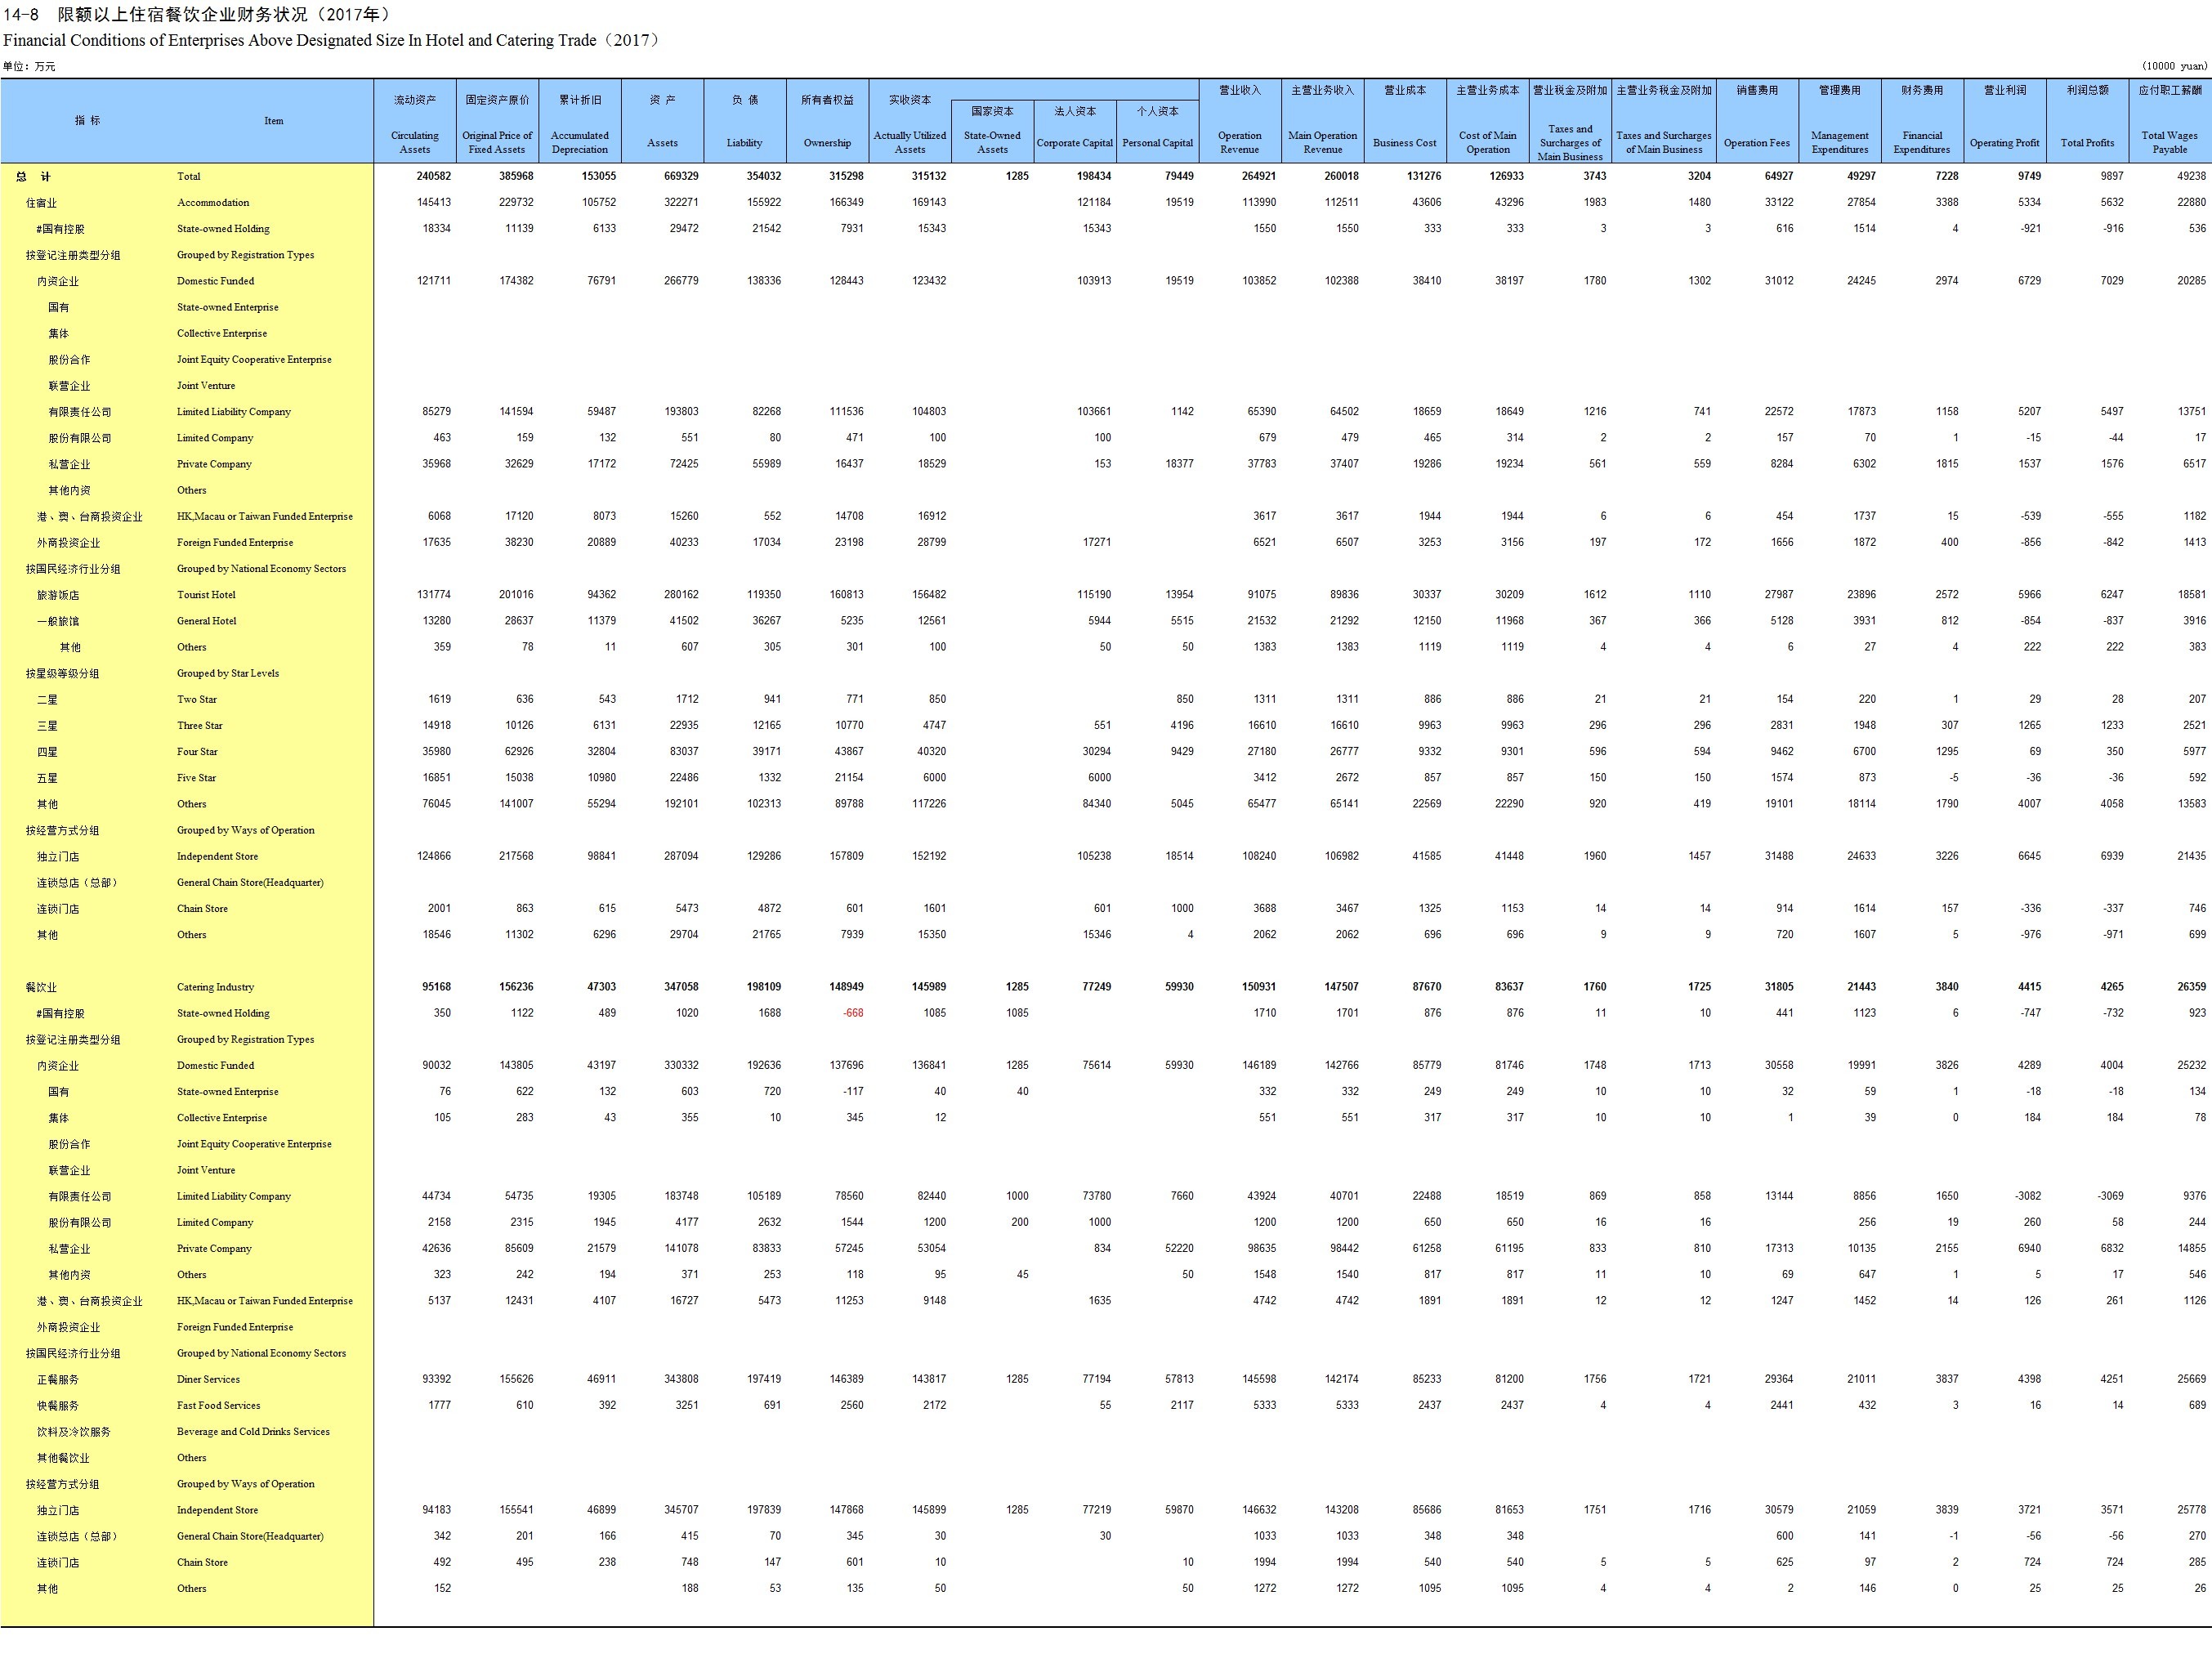This screenshot has height=1654, width=2212.
Task: Select the 'State-Owned Assets' sub-header cell
Action: pyautogui.click(x=992, y=141)
